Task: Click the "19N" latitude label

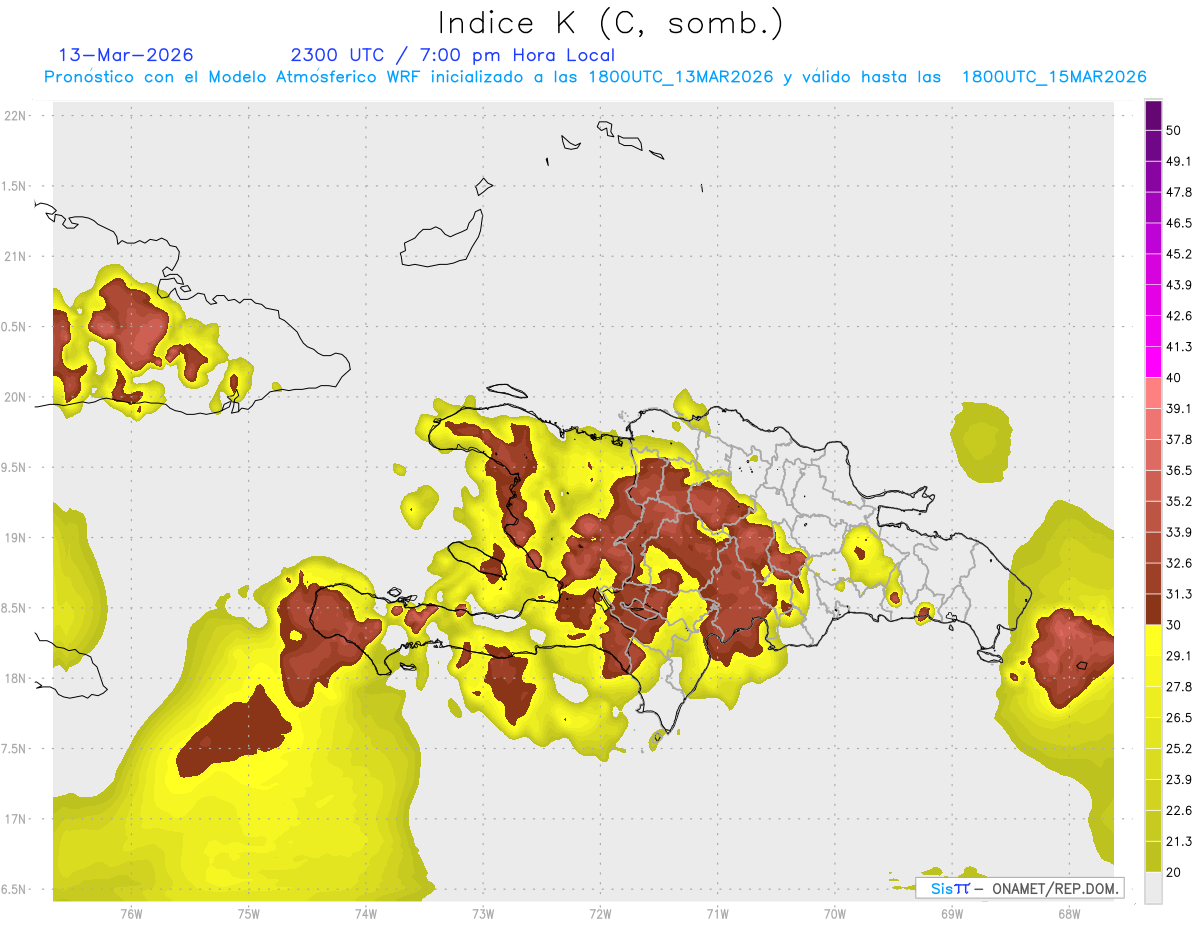Action: [16, 538]
